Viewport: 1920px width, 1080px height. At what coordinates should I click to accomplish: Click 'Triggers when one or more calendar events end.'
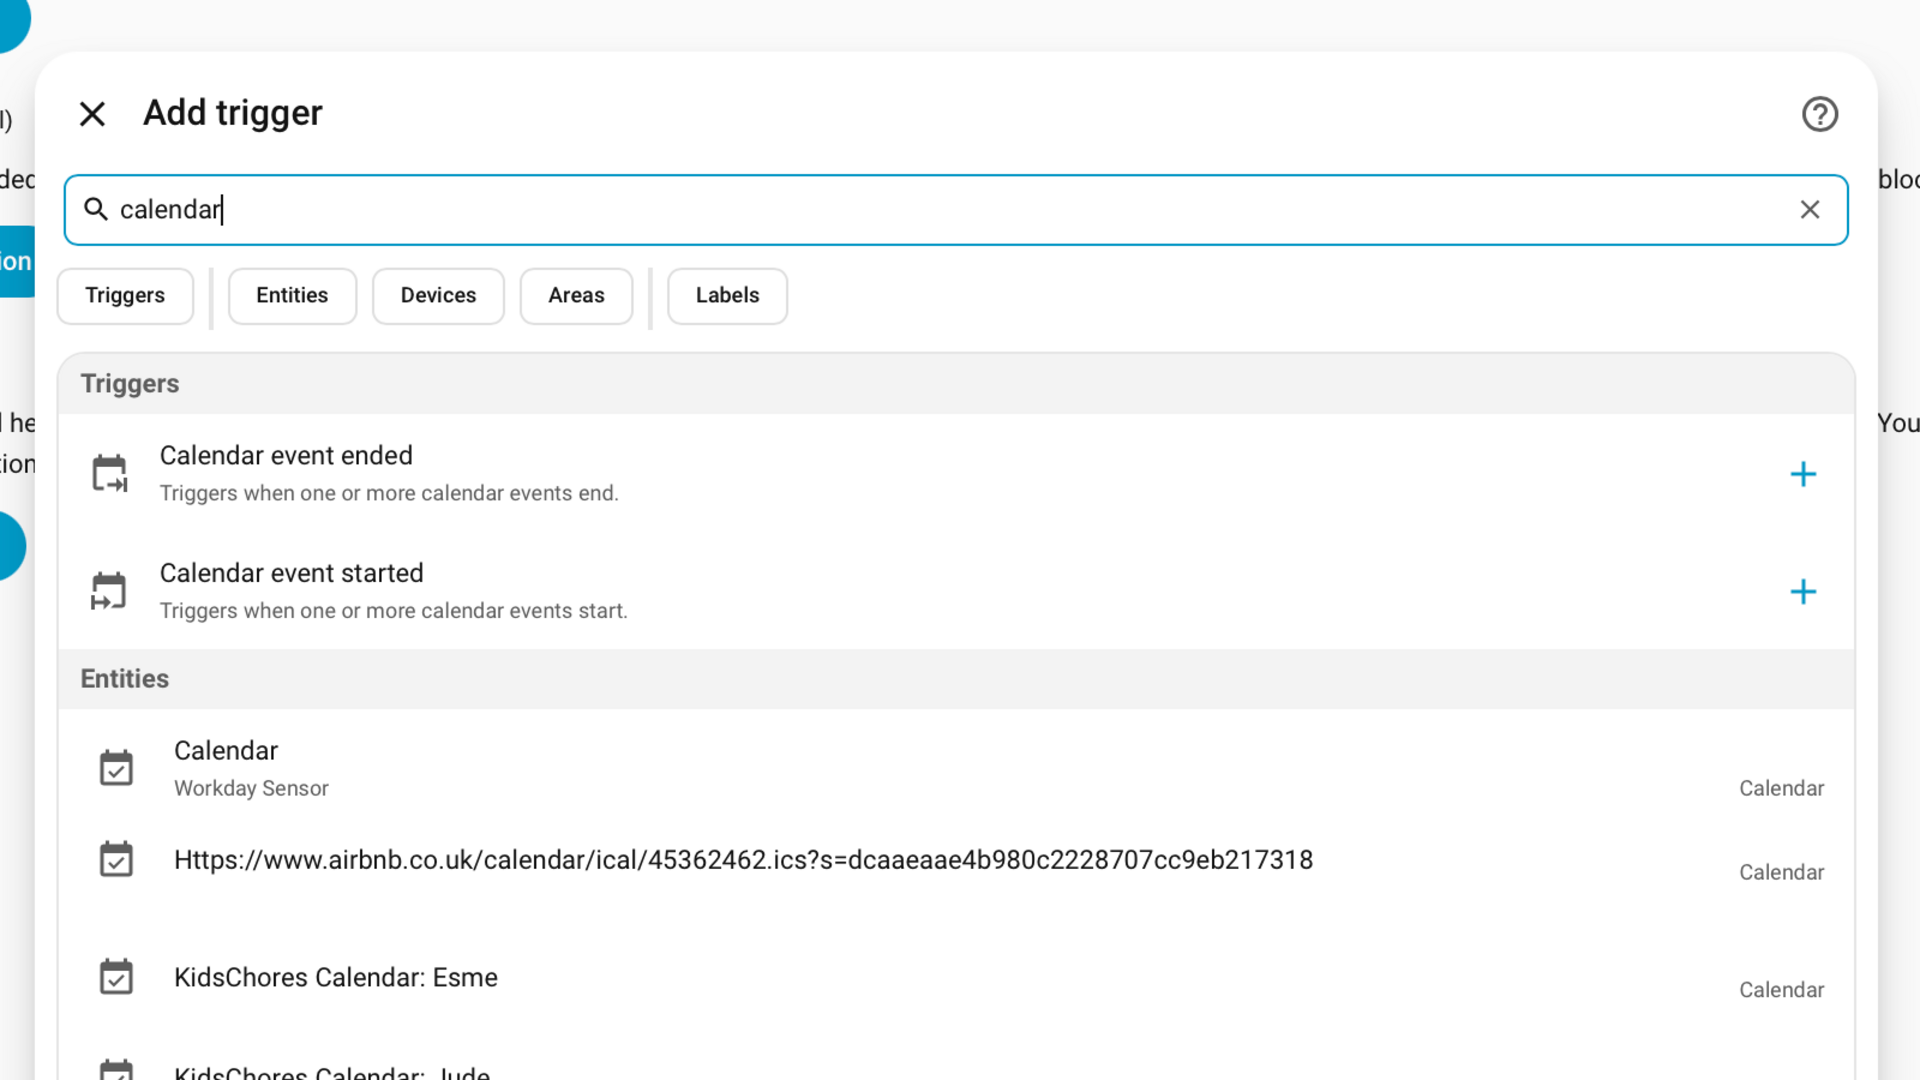tap(389, 494)
